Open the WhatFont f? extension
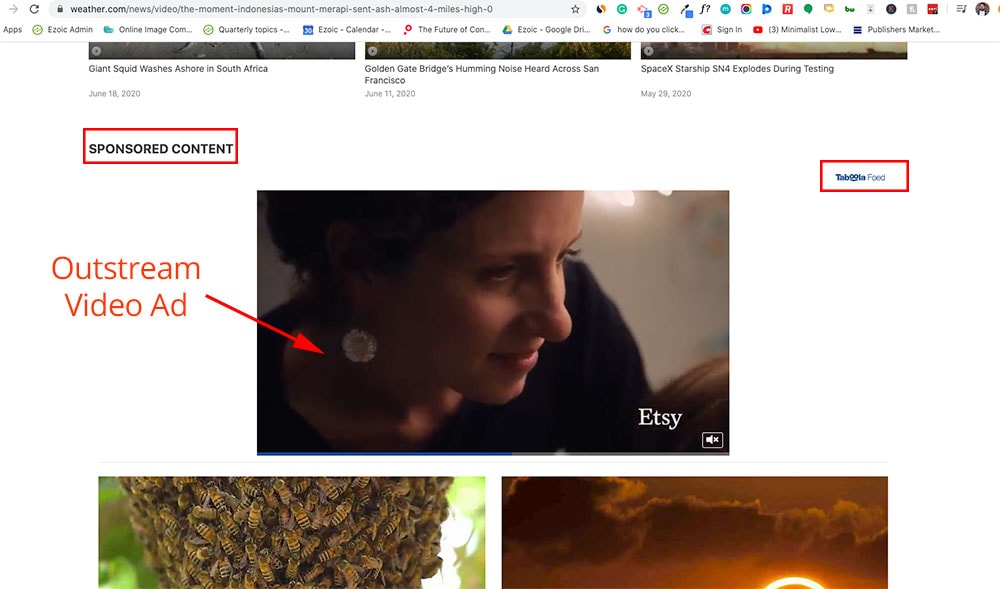Image resolution: width=1000 pixels, height=589 pixels. 705,9
